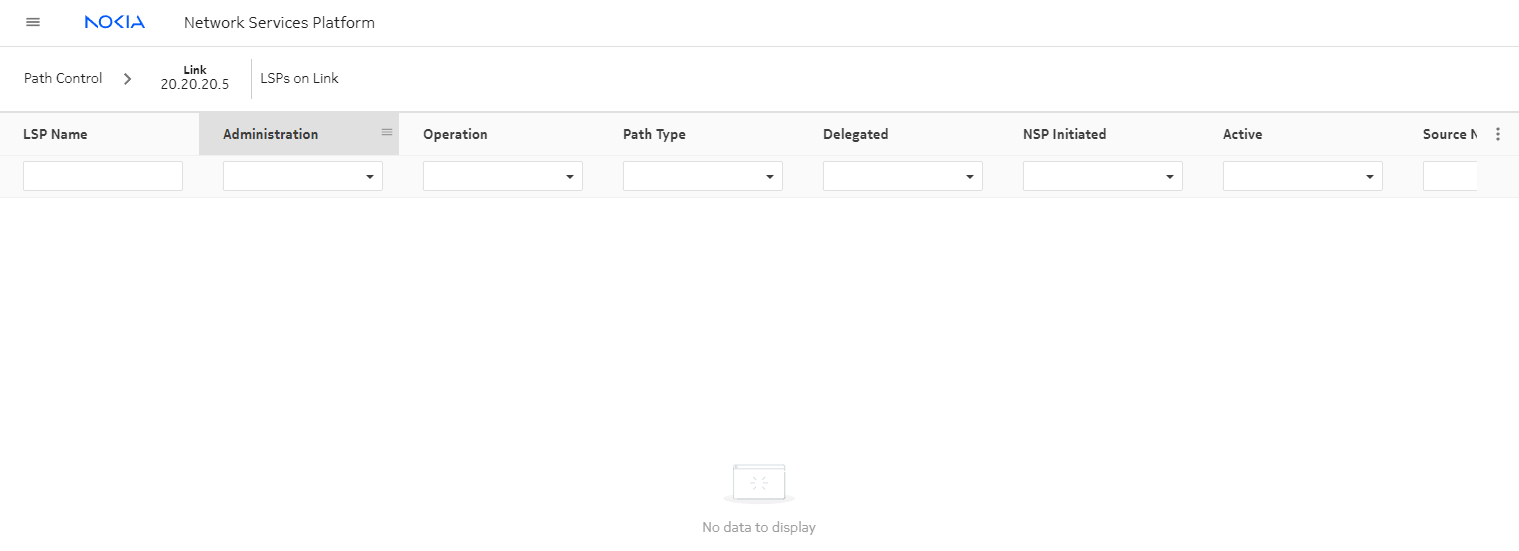Image resolution: width=1519 pixels, height=551 pixels.
Task: Go to Path Control breadcrumb
Action: (63, 78)
